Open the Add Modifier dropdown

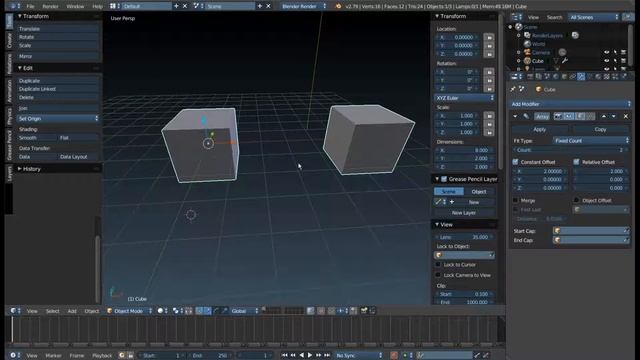click(x=570, y=104)
